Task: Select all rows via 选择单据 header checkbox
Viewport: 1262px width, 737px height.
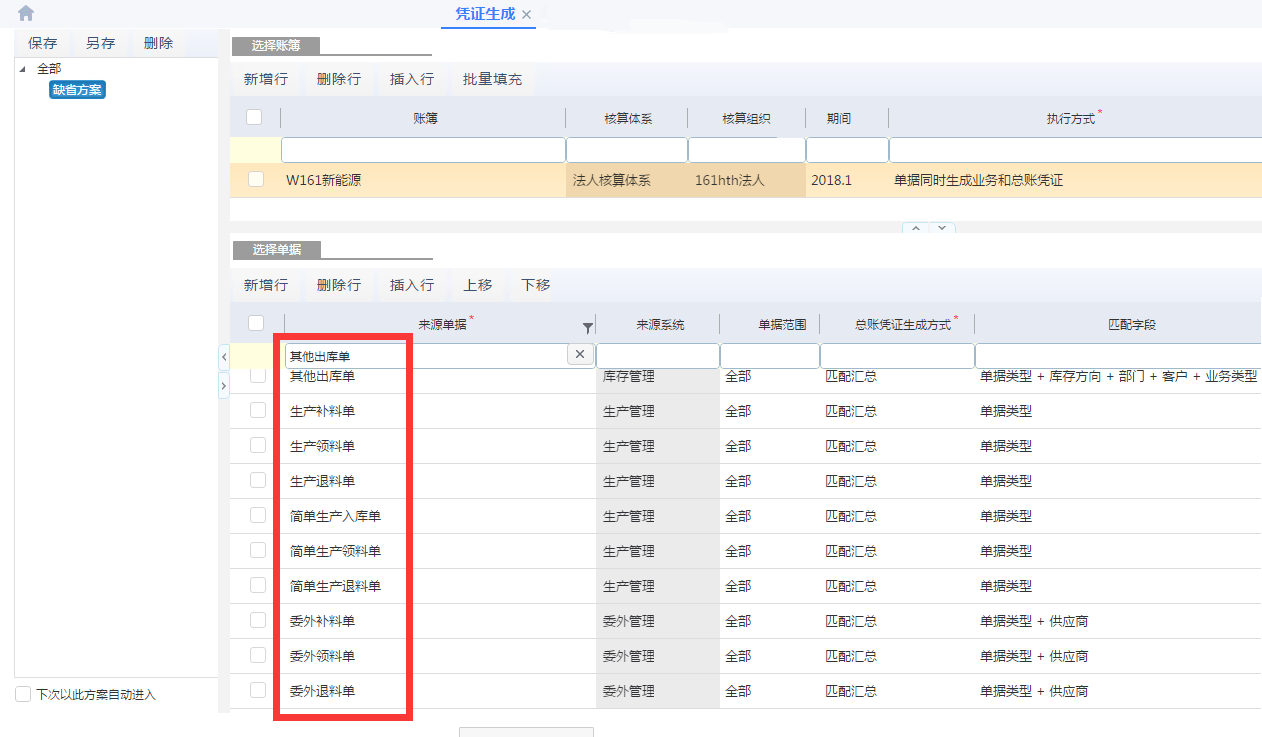Action: tap(256, 323)
